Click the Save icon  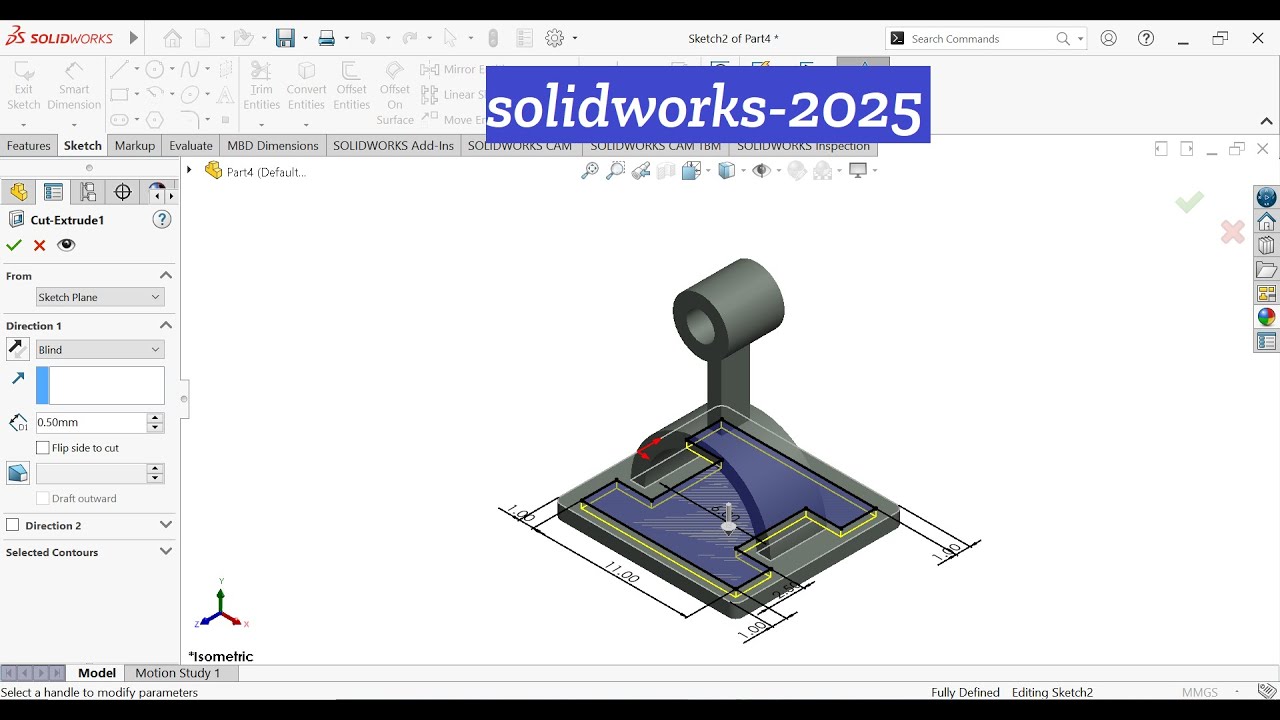pyautogui.click(x=286, y=38)
